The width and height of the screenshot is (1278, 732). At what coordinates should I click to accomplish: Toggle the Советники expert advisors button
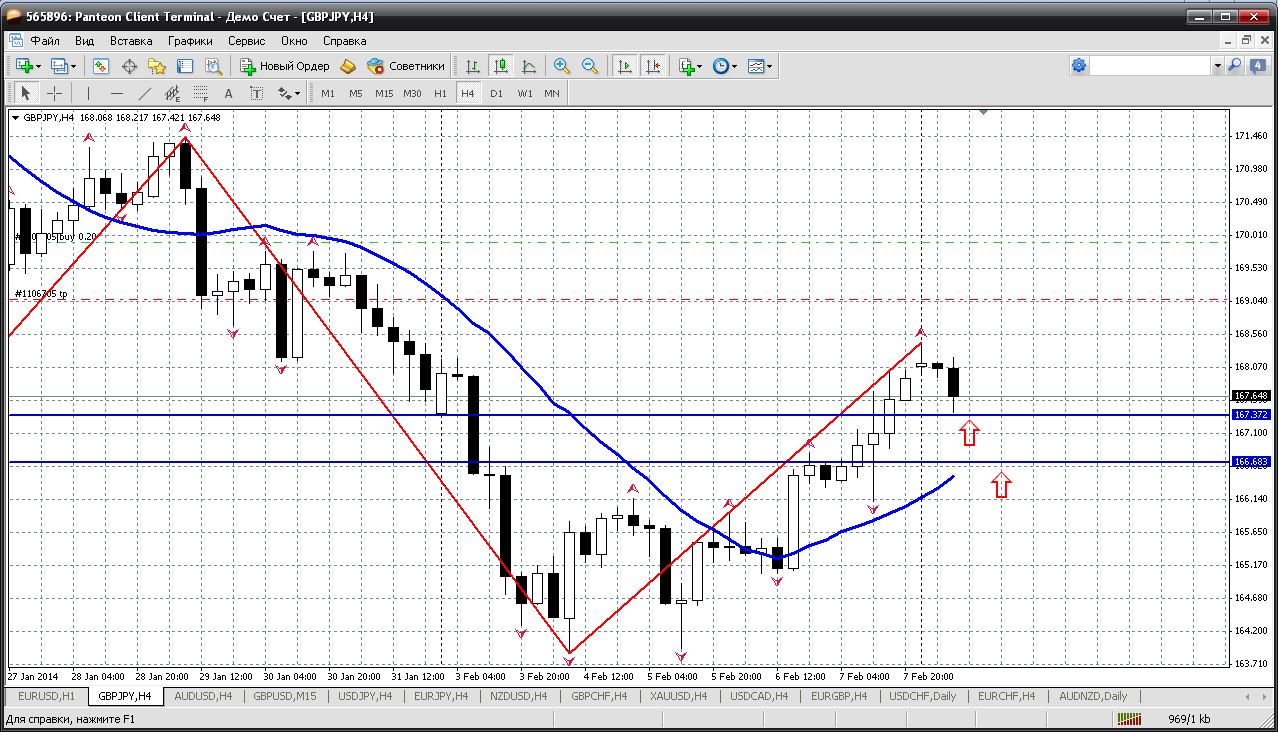[406, 66]
